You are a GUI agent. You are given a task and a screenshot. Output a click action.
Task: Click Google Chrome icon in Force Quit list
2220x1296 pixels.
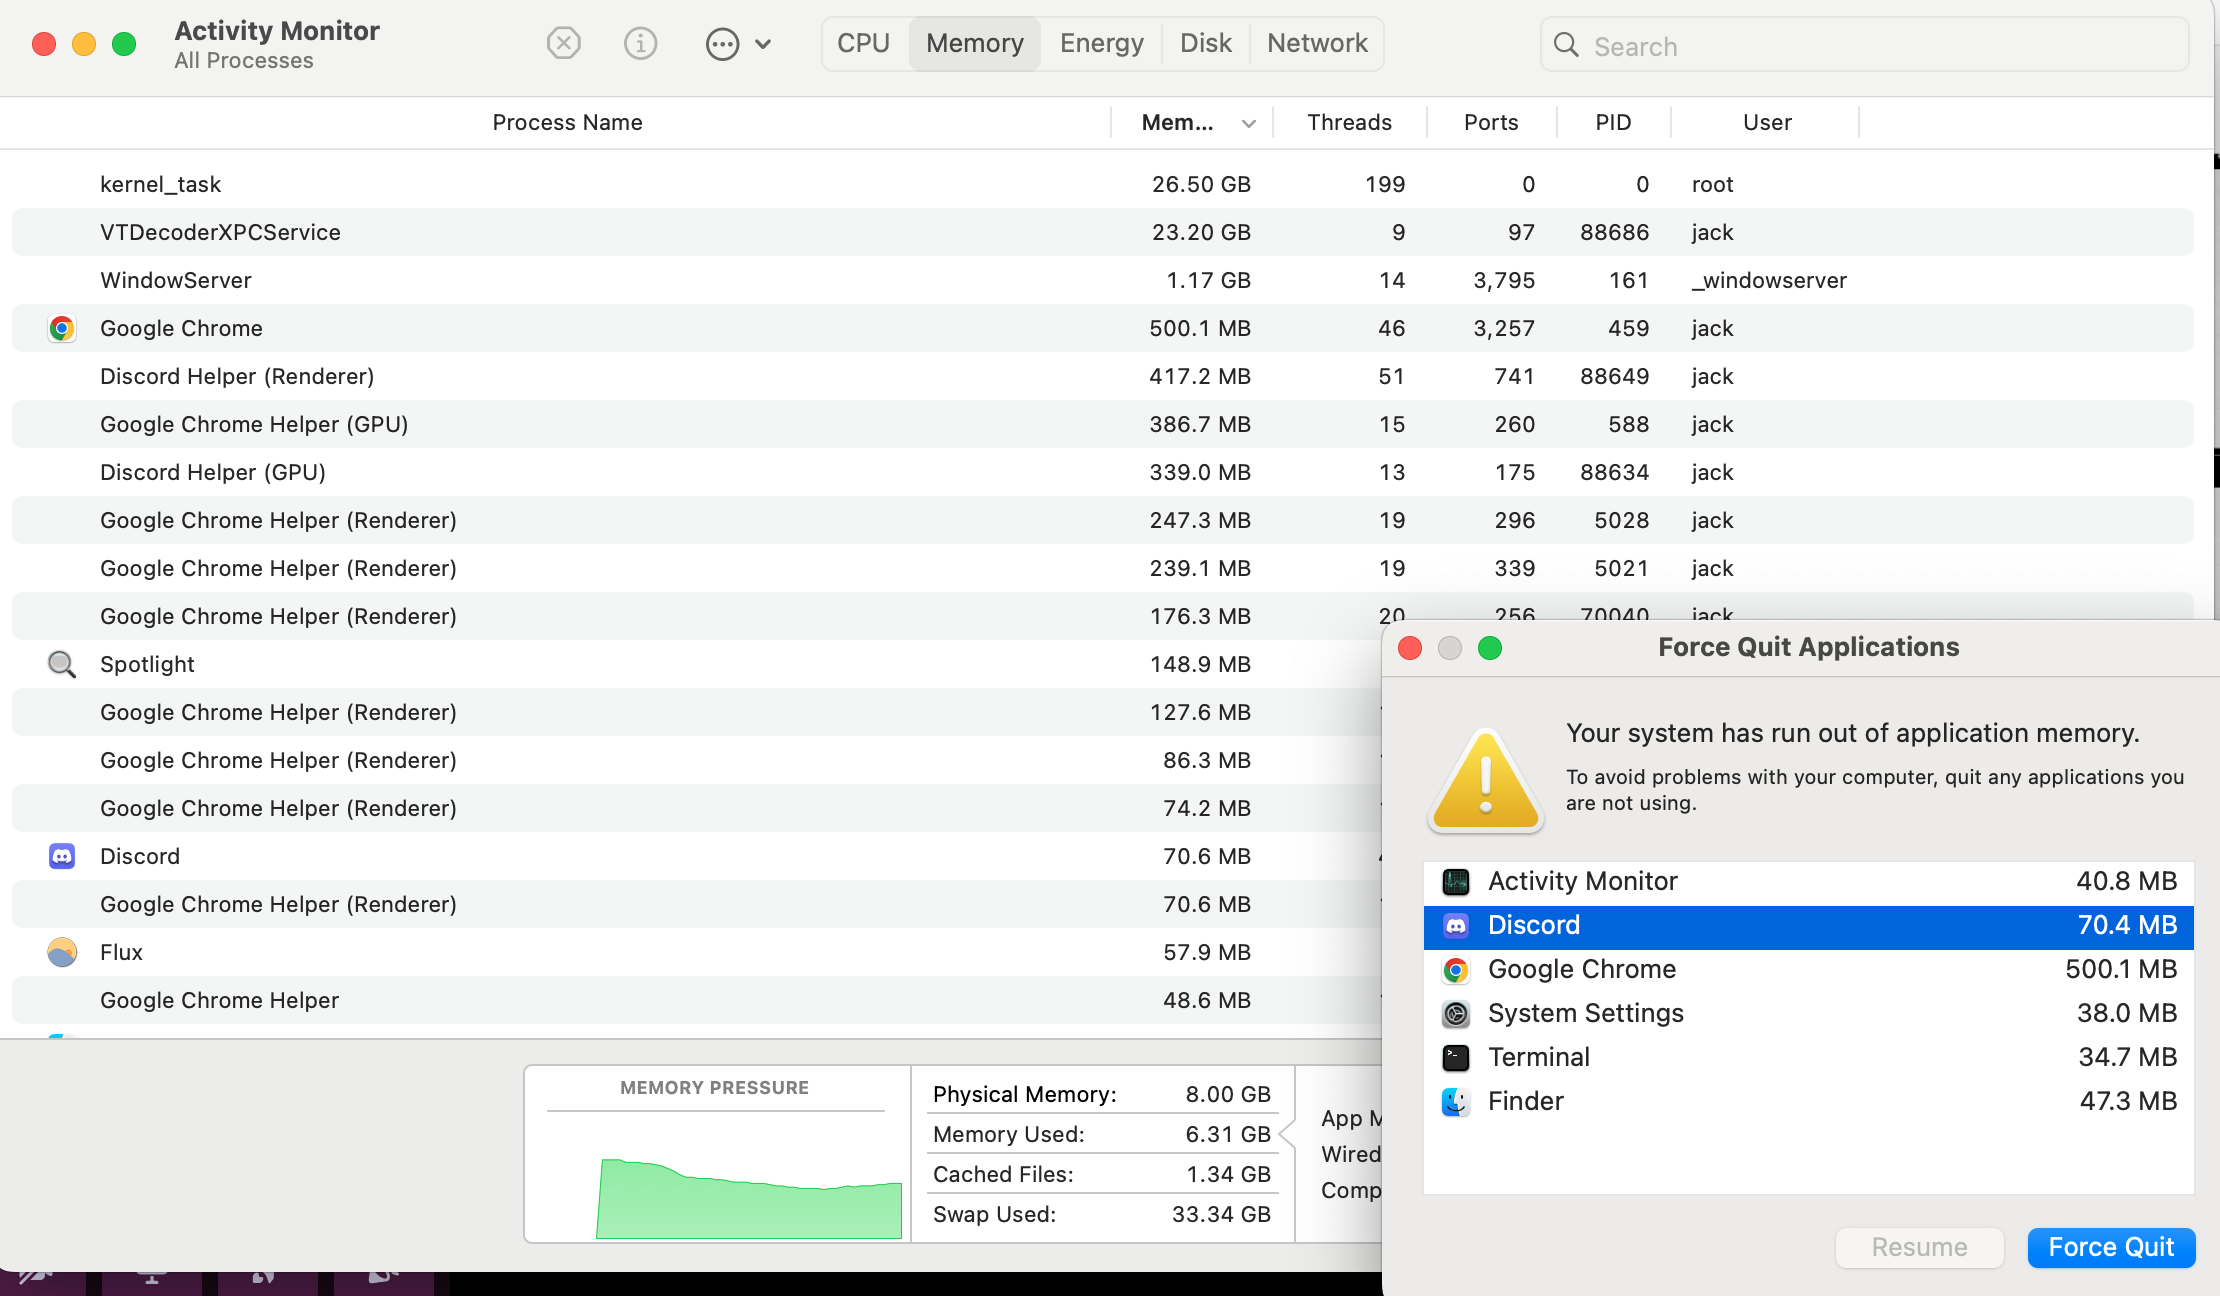pyautogui.click(x=1456, y=969)
